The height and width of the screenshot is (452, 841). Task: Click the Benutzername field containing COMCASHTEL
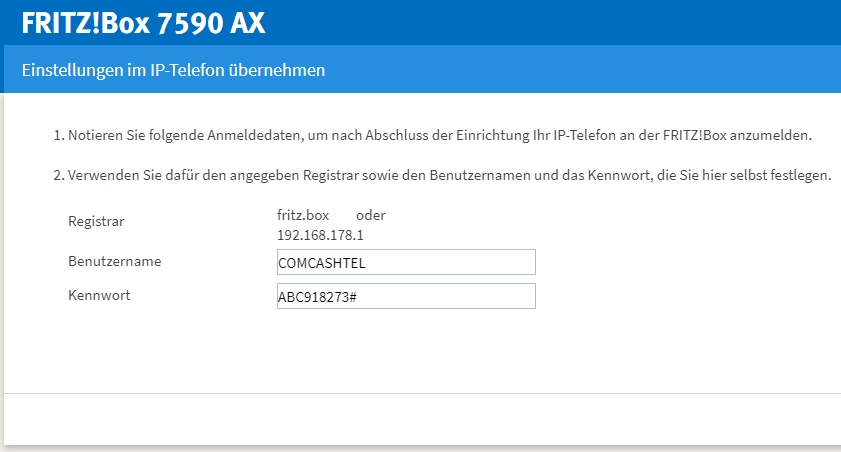(x=406, y=262)
